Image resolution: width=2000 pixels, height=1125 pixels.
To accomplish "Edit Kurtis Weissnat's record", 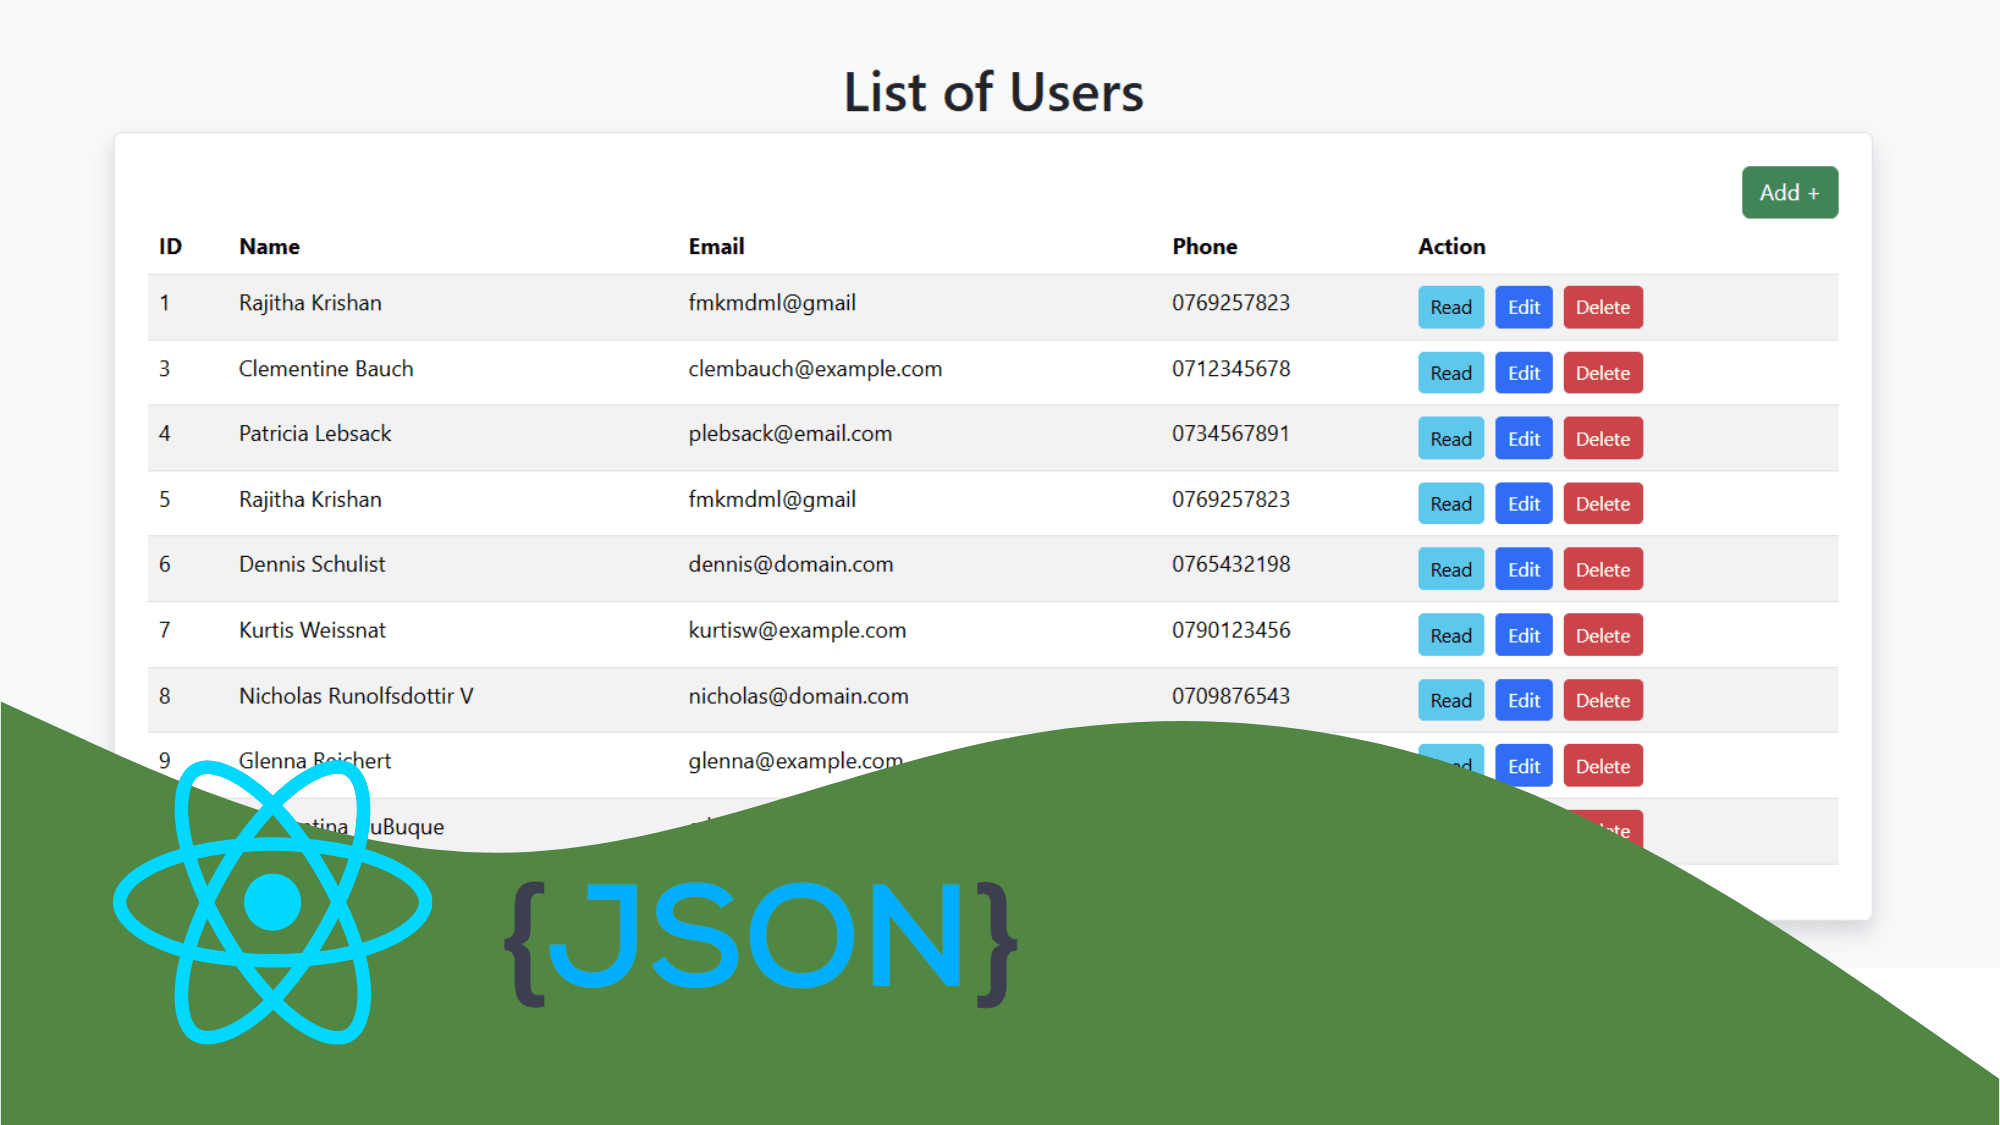I will tap(1524, 635).
